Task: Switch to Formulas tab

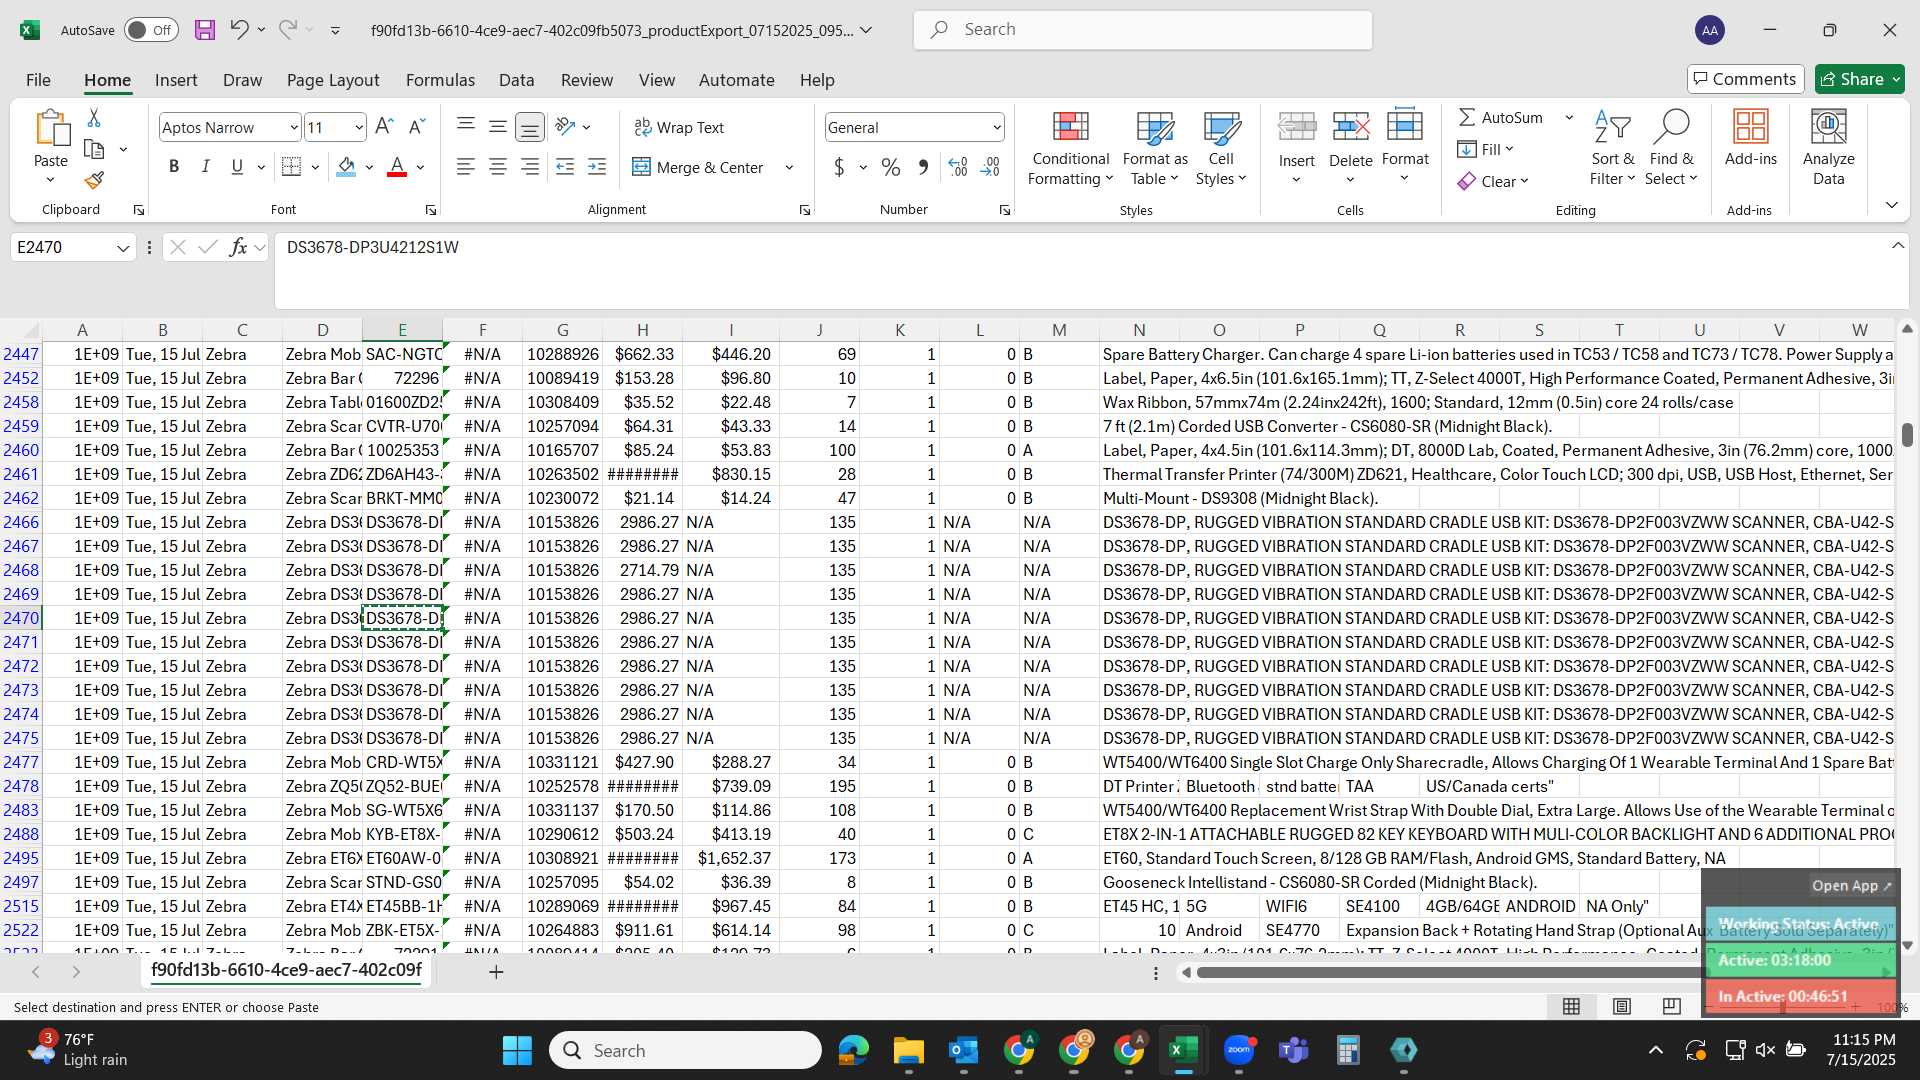Action: (x=440, y=80)
